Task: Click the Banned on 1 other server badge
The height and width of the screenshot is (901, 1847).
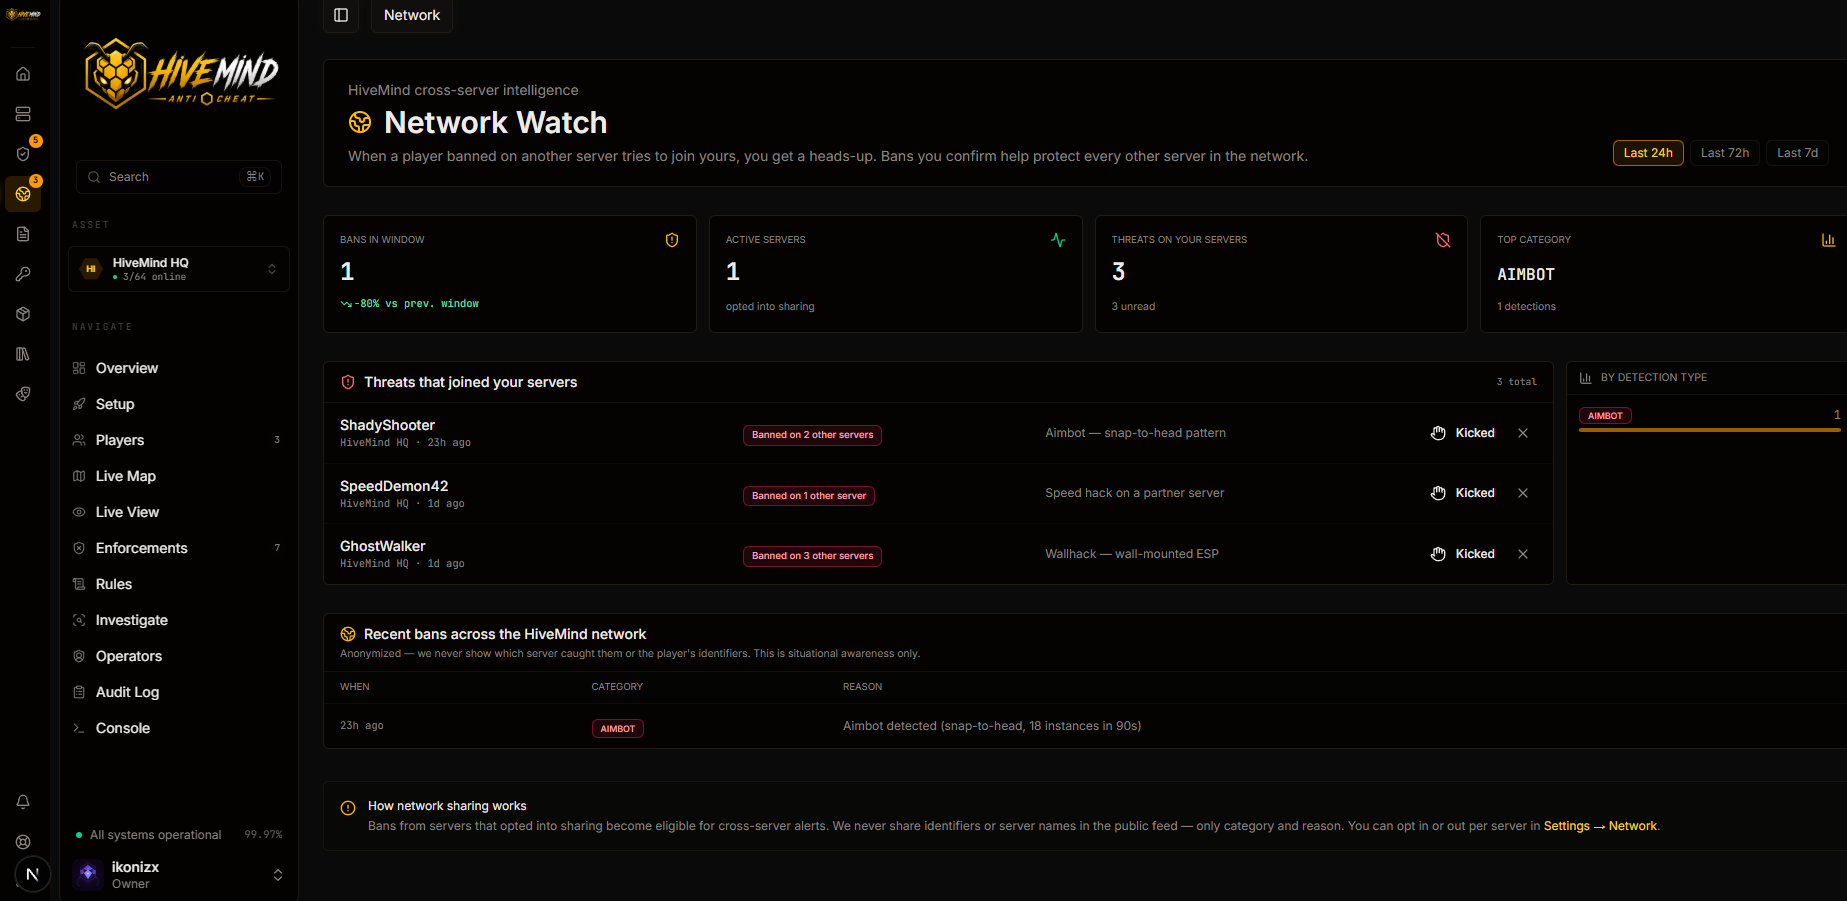Action: click(x=809, y=496)
